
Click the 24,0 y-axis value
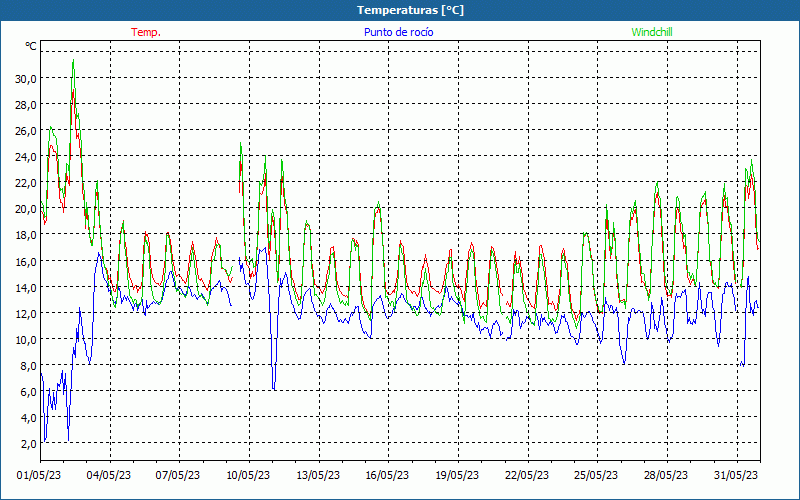click(x=26, y=157)
